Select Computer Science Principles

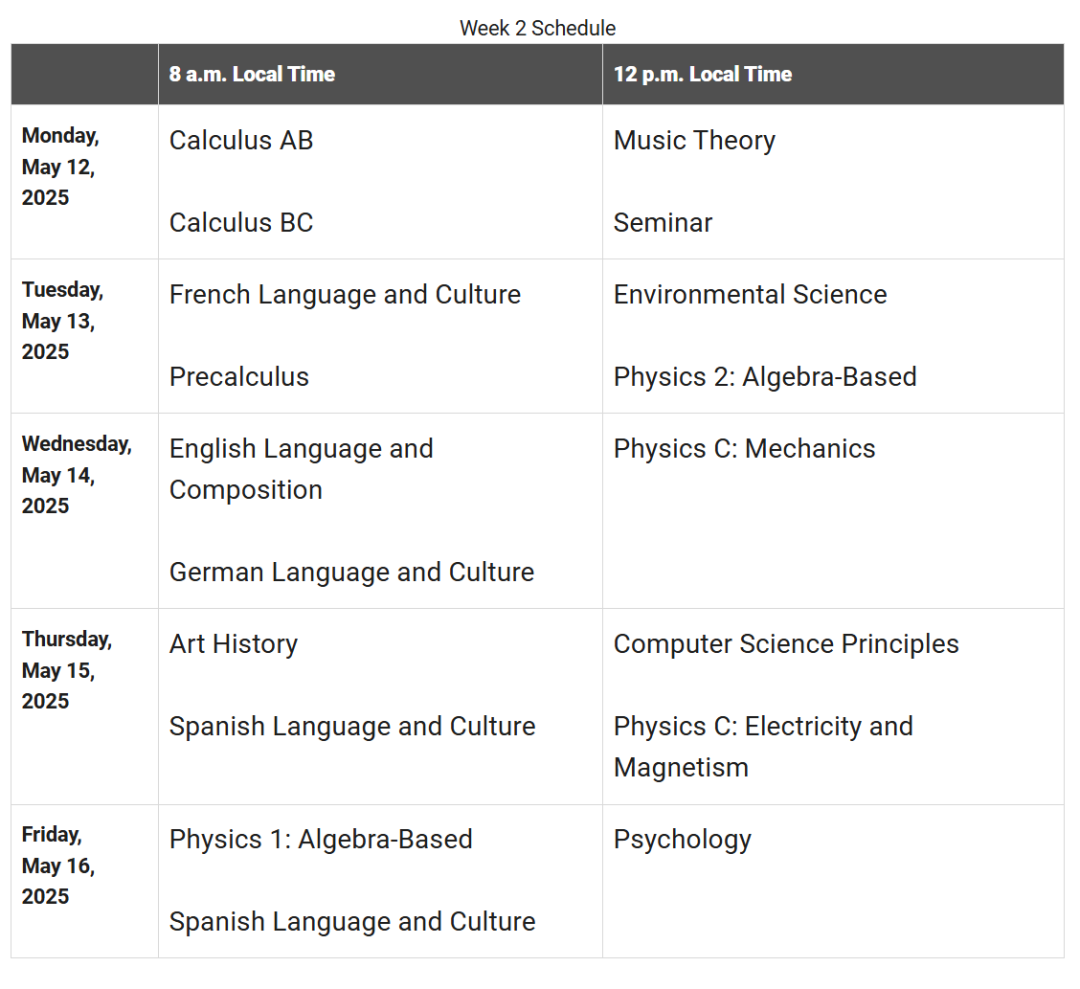(x=786, y=645)
